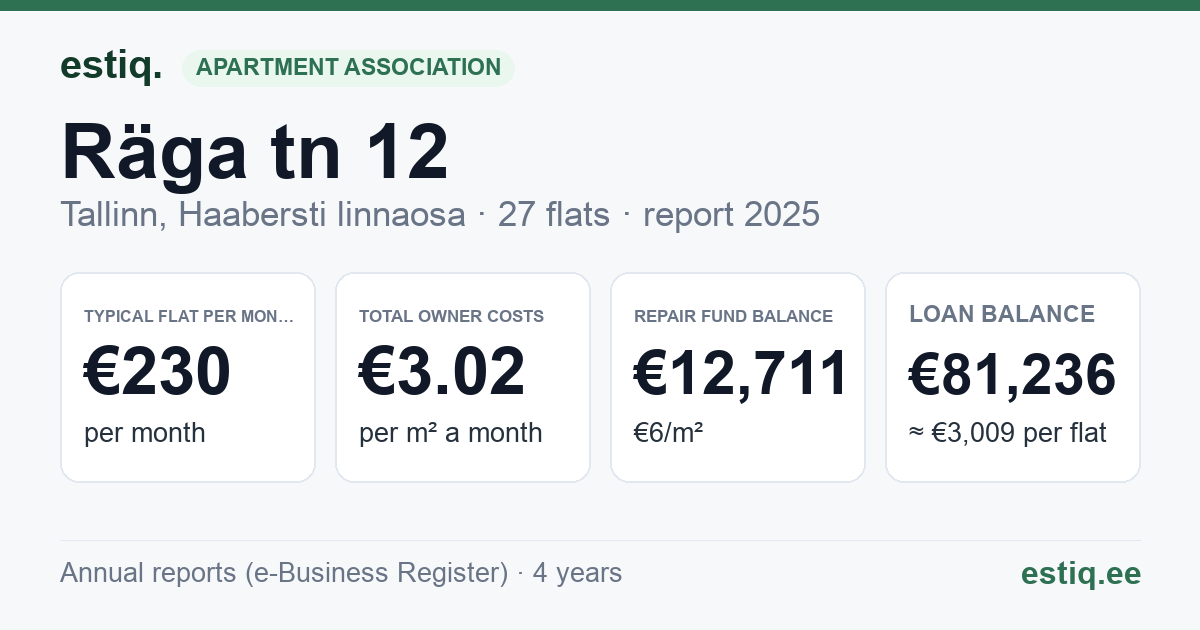The width and height of the screenshot is (1200, 630).
Task: Click the €81,236 value
Action: click(x=1012, y=375)
